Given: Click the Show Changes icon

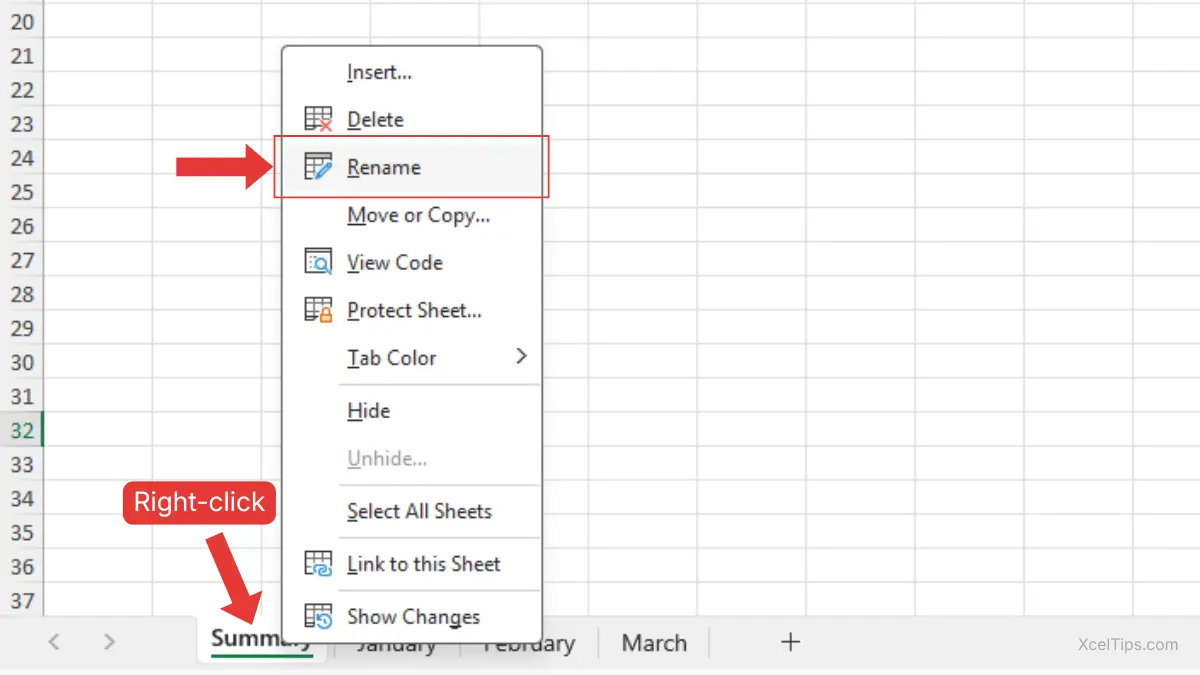Looking at the screenshot, I should point(318,617).
